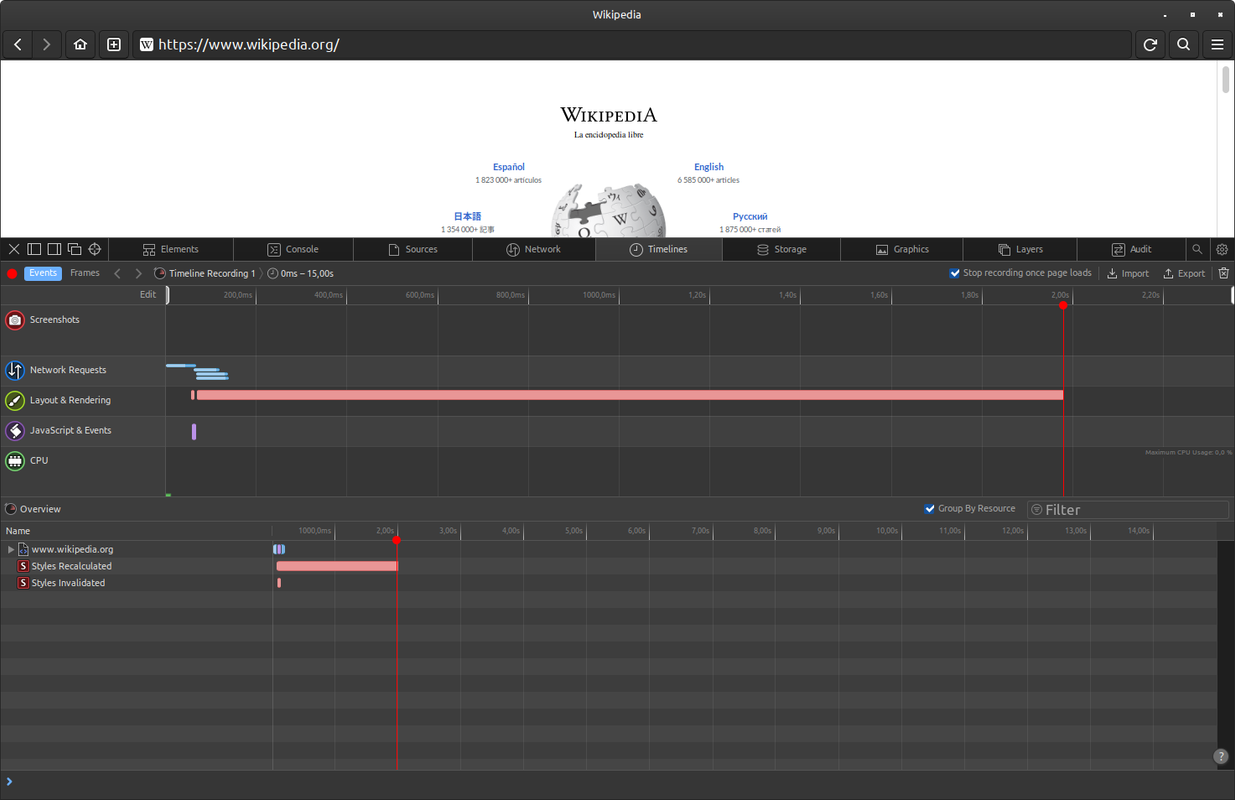Switch to the Storage tab

pyautogui.click(x=782, y=249)
